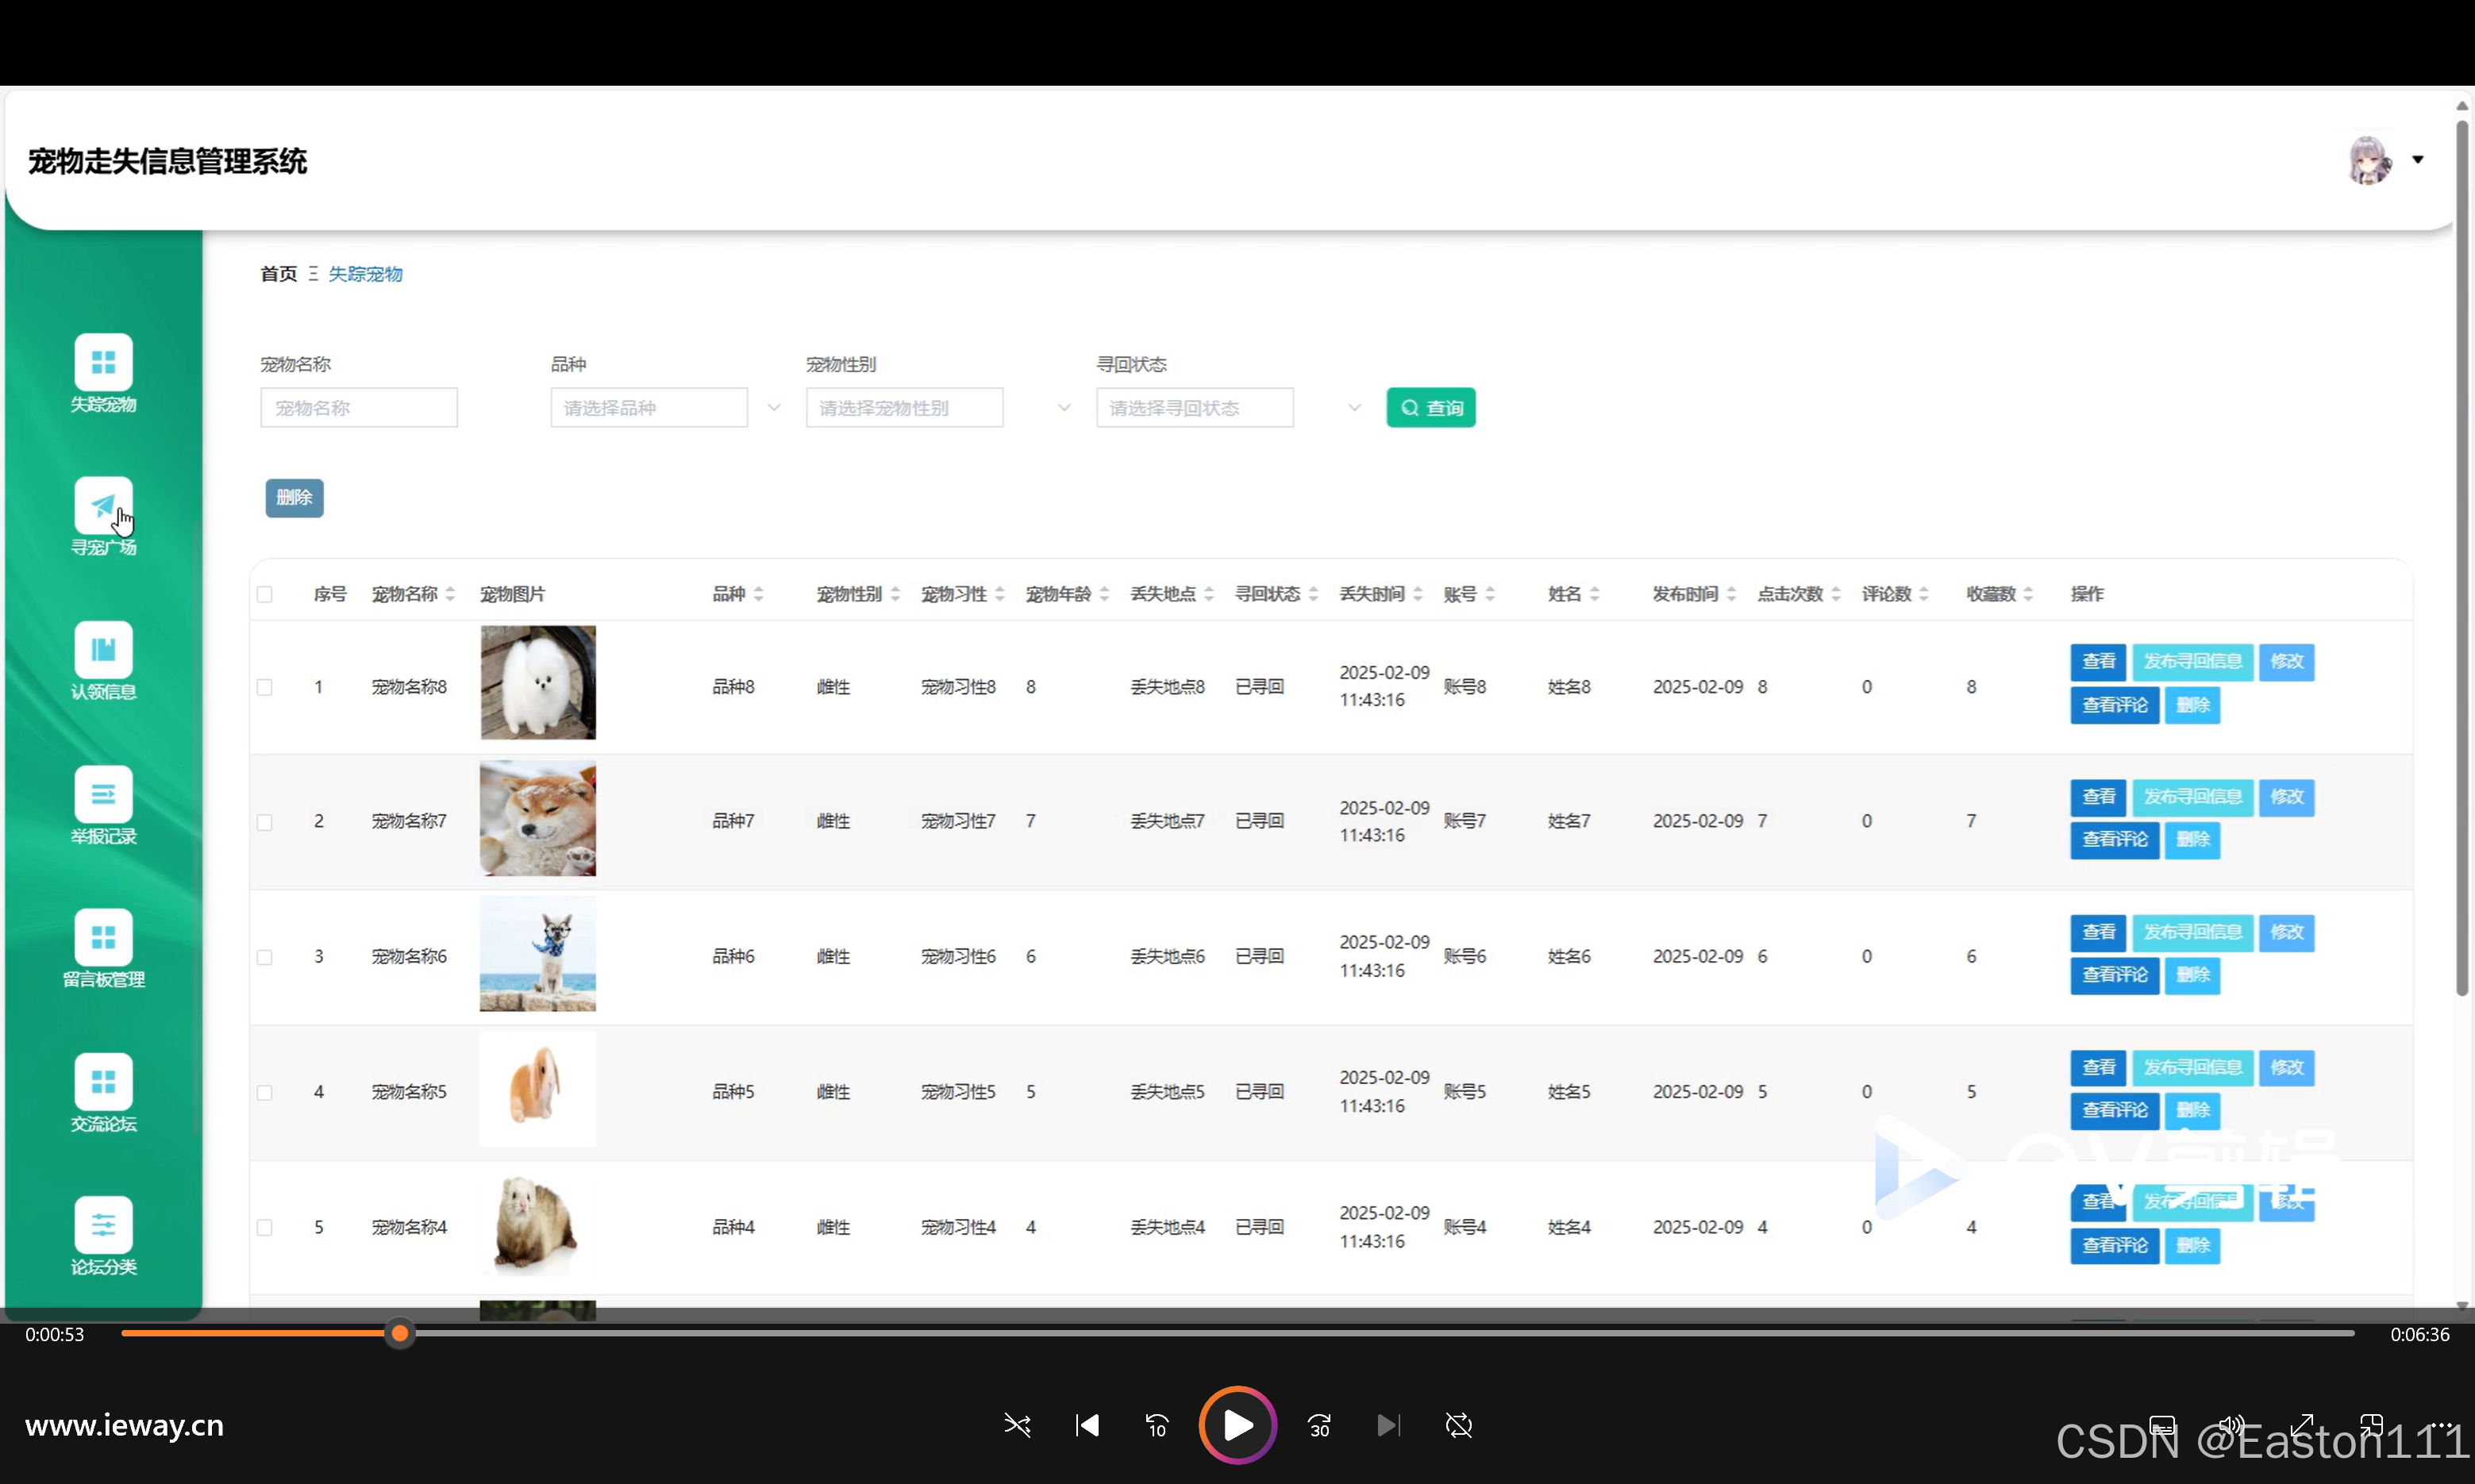Click the 失踪宠物 breadcrumb link
The image size is (2475, 1484).
(x=365, y=274)
